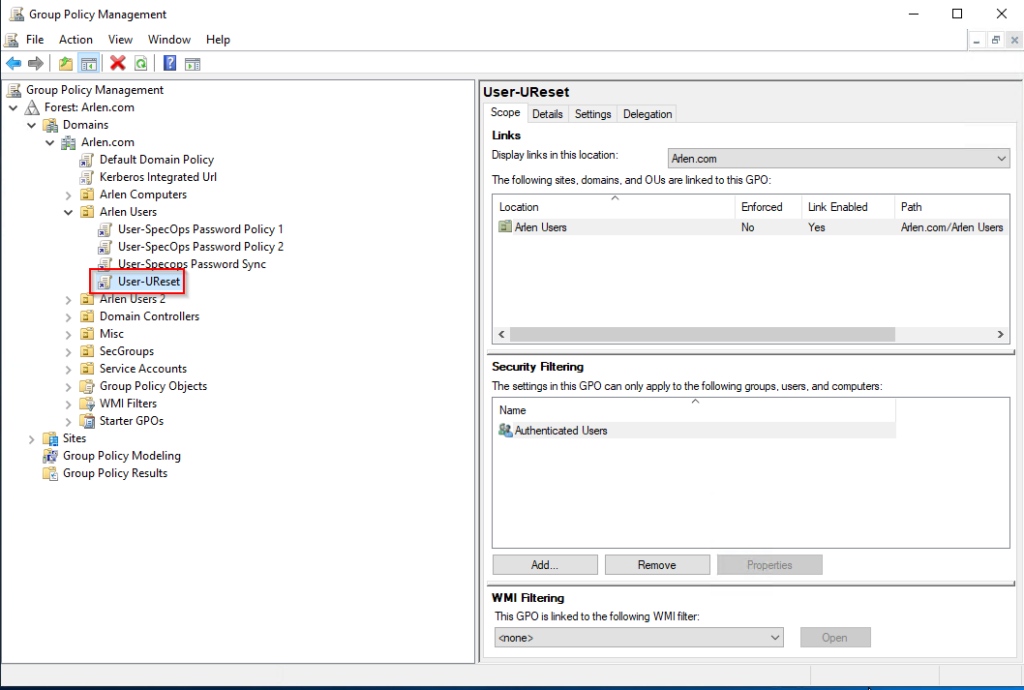Open the WMI filter dropdown showing <none>

click(639, 638)
